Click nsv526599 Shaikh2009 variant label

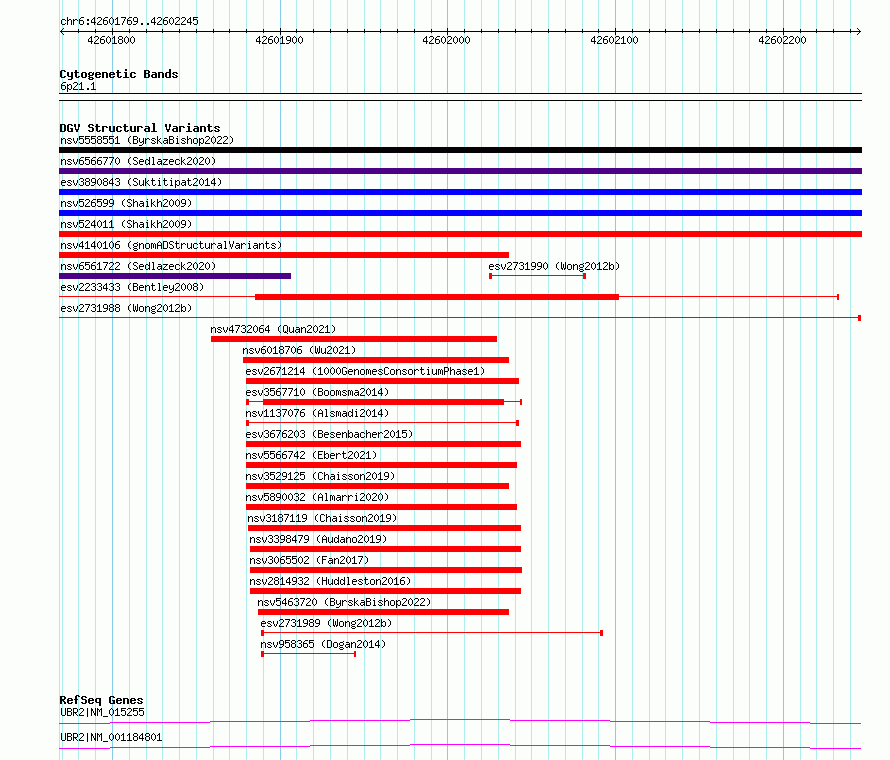click(x=126, y=203)
